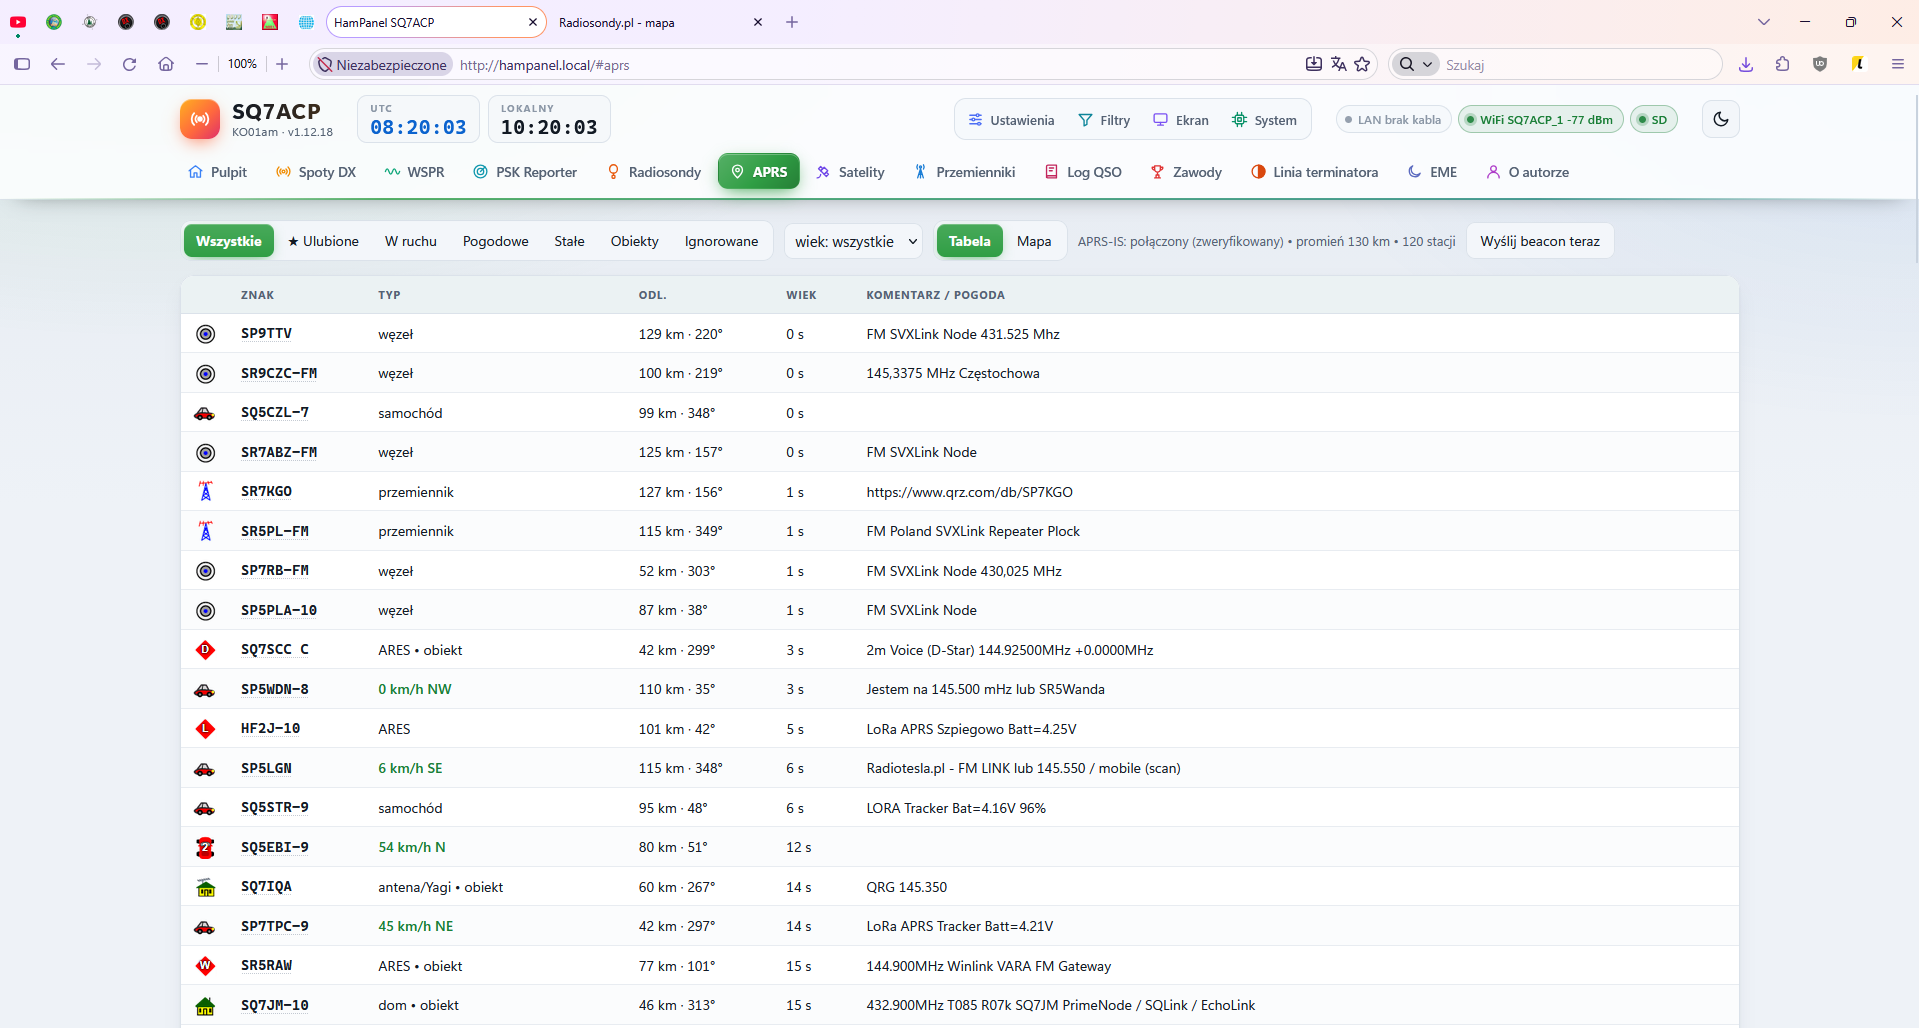Go to the Pulpit dashboard tab

pos(217,172)
